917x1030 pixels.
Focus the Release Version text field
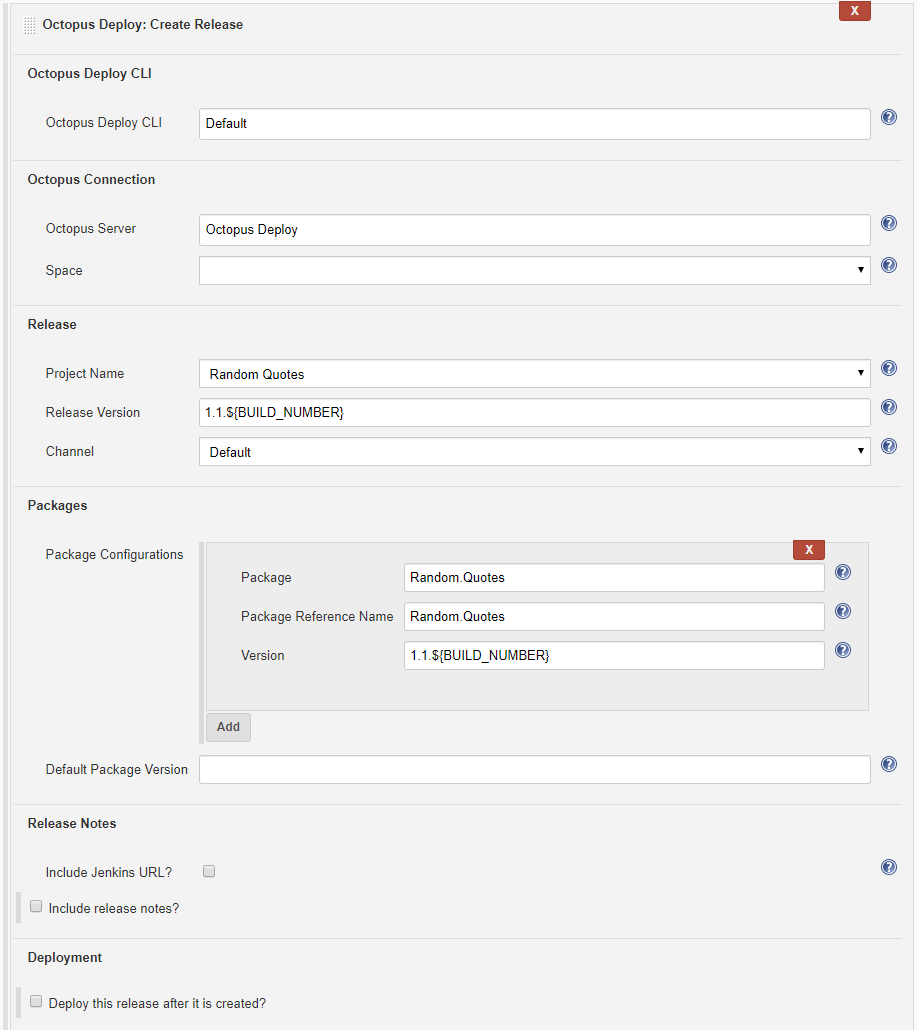click(x=534, y=413)
